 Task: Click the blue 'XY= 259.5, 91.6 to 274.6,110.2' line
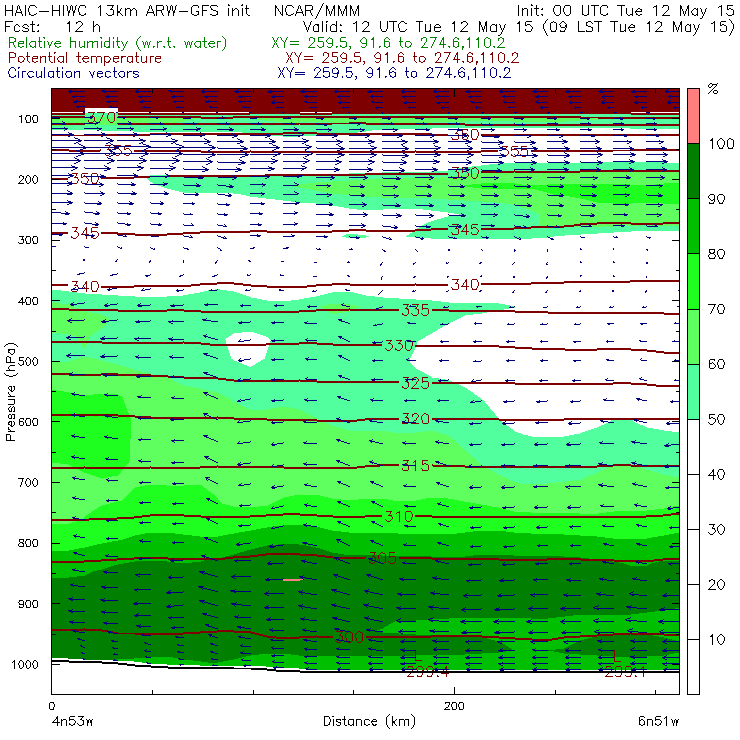point(394,73)
